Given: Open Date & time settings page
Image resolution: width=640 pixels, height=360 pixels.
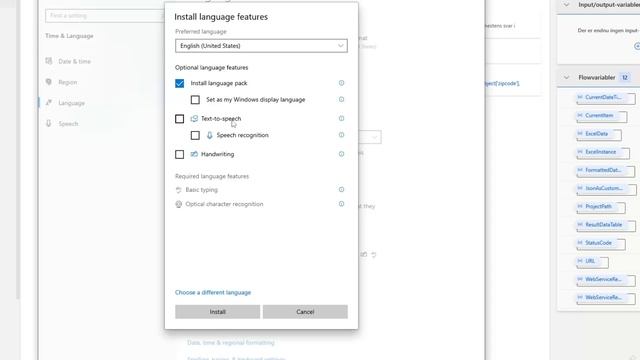Looking at the screenshot, I should (74, 61).
